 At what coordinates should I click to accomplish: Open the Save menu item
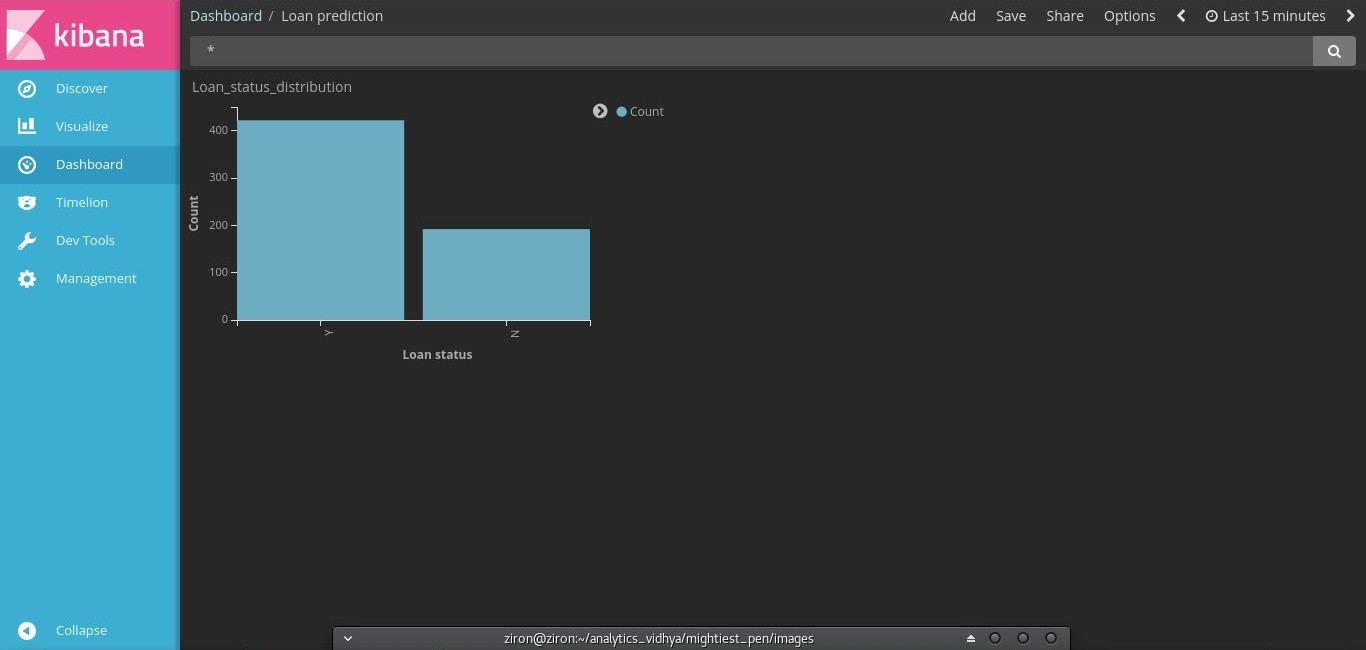click(x=1011, y=16)
